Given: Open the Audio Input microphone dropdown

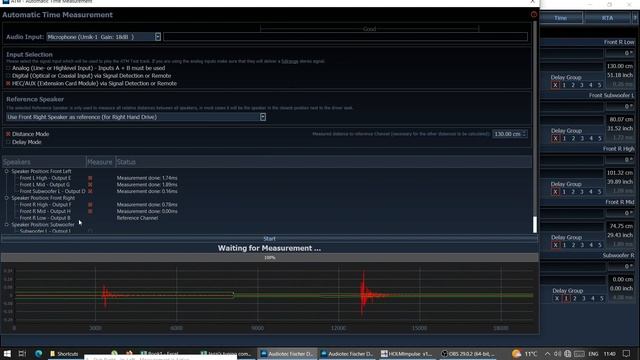Looking at the screenshot, I should click(x=158, y=37).
